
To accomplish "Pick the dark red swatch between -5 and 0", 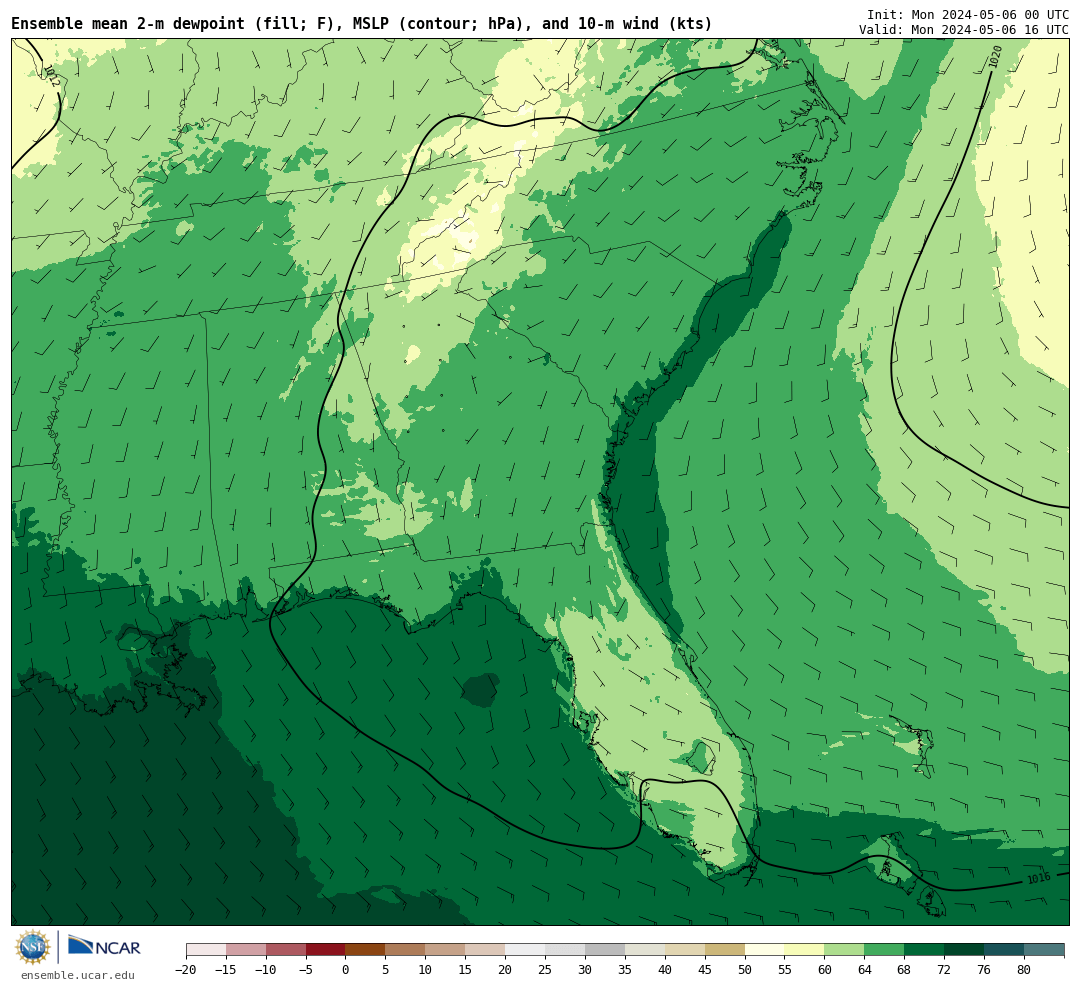I will click(326, 950).
